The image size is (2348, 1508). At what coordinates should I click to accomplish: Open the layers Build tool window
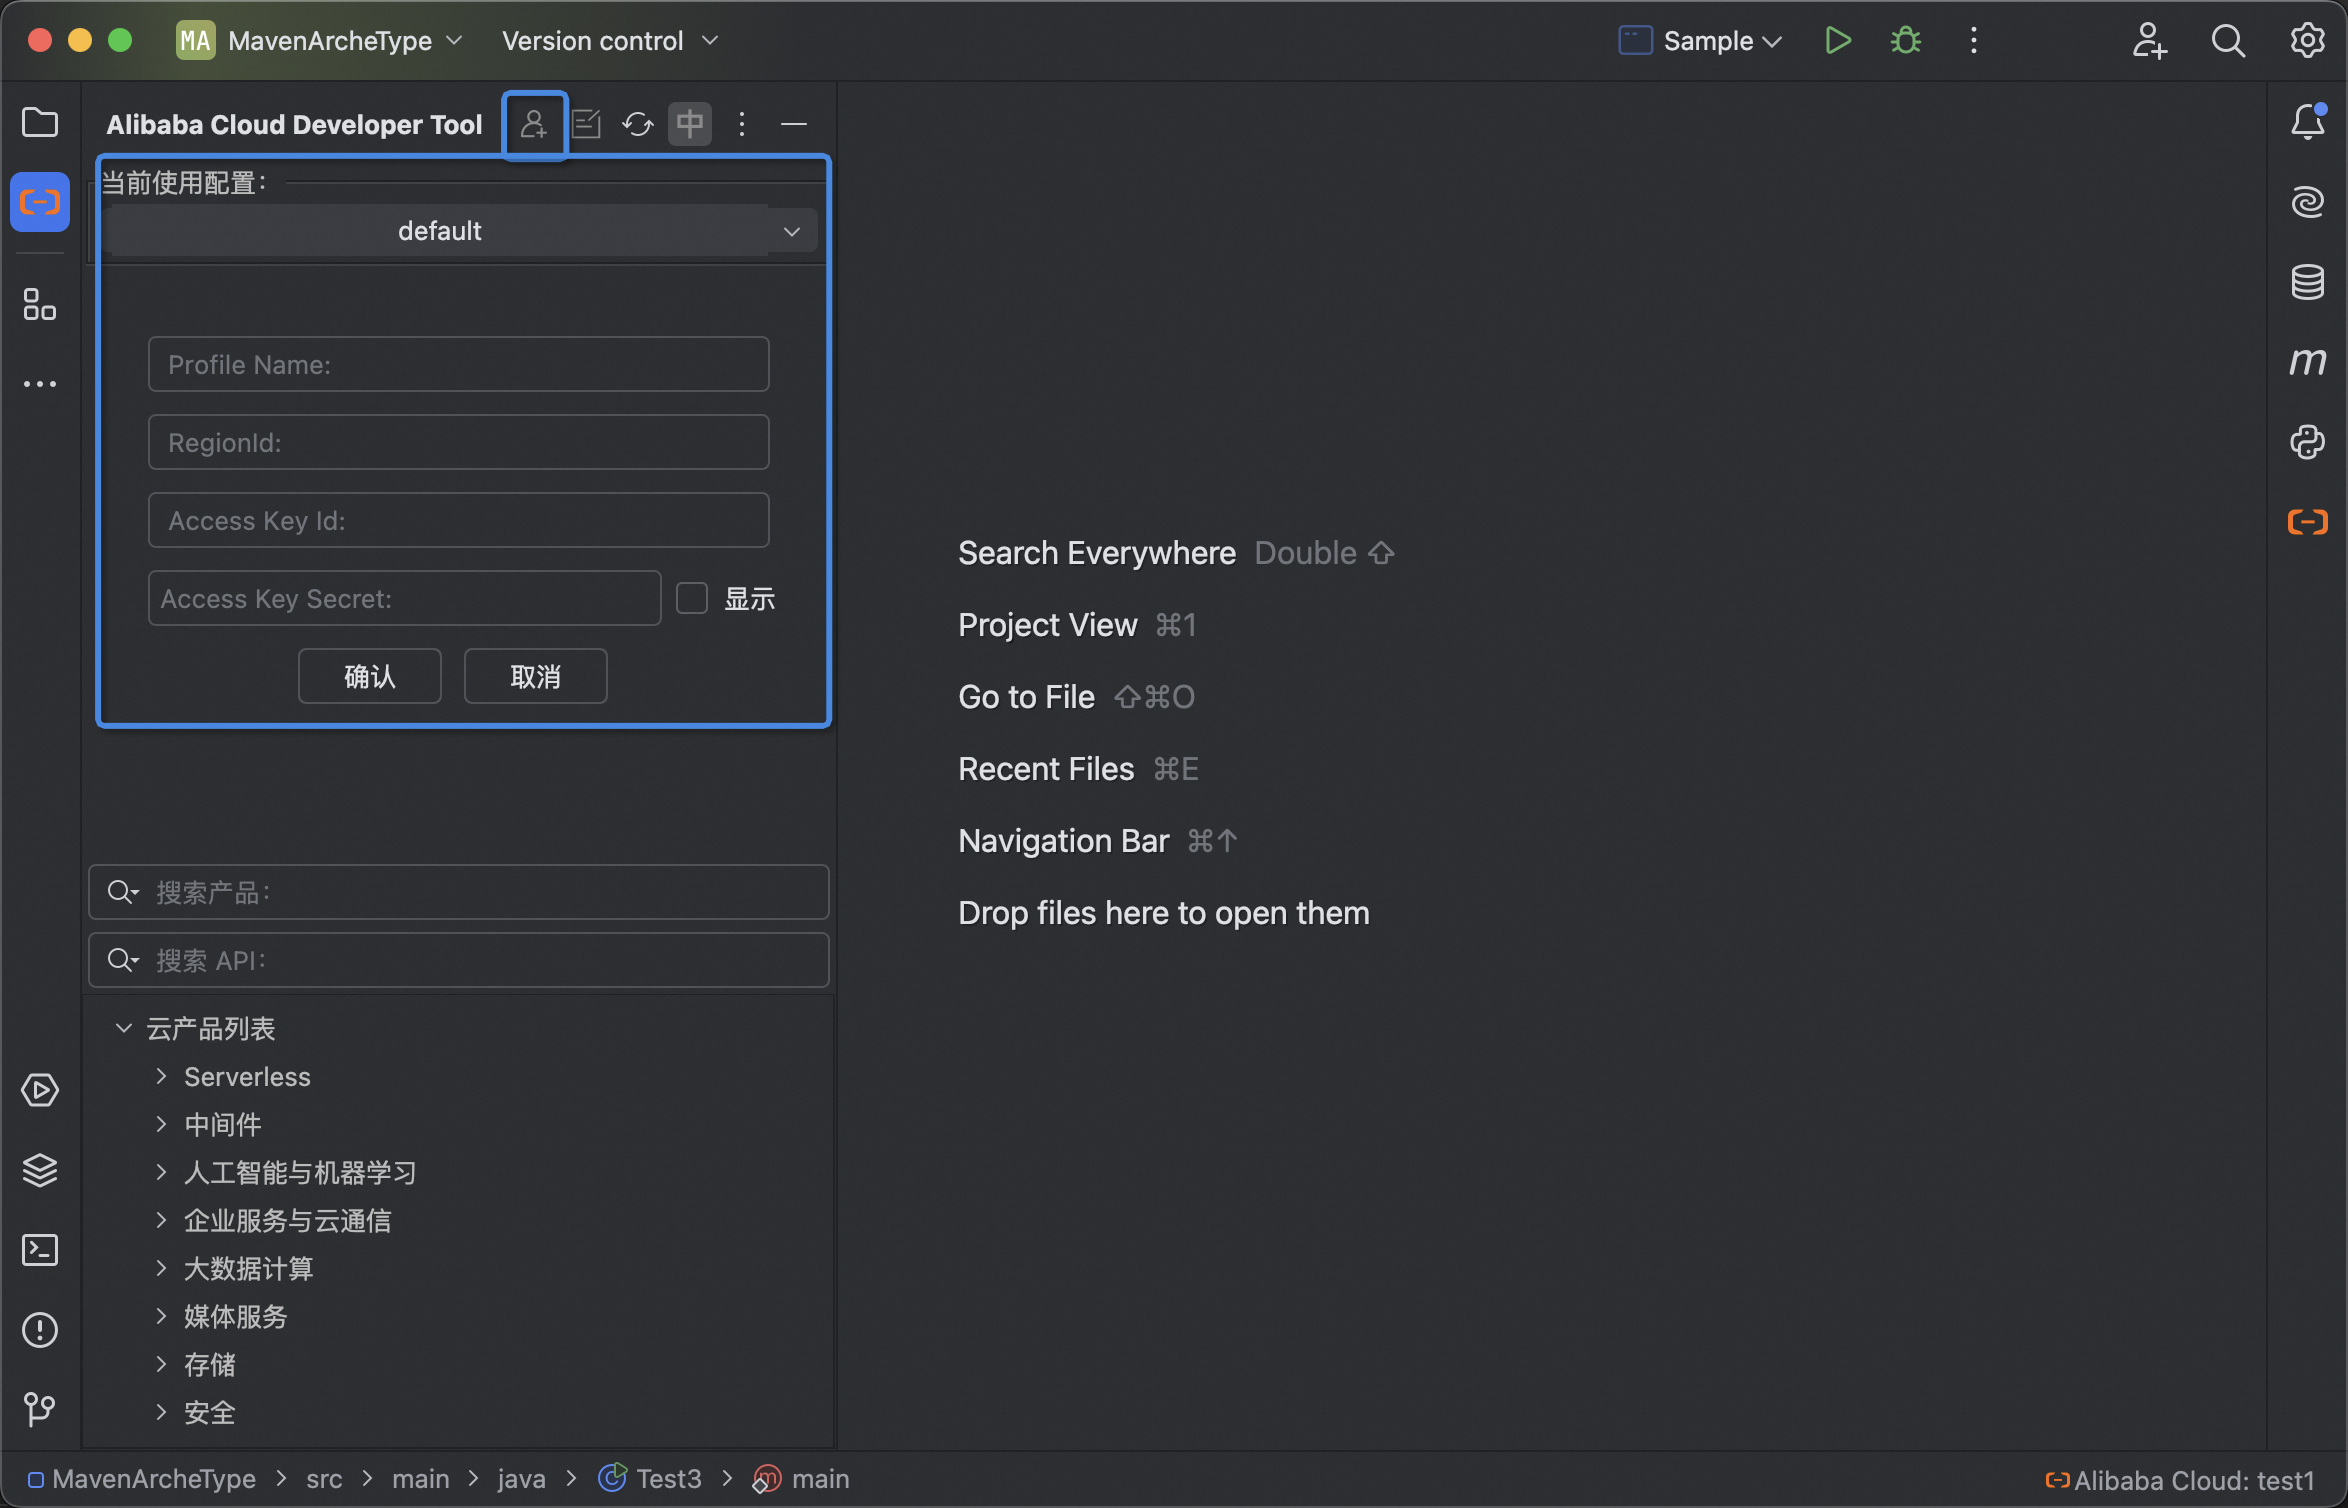[x=40, y=1170]
